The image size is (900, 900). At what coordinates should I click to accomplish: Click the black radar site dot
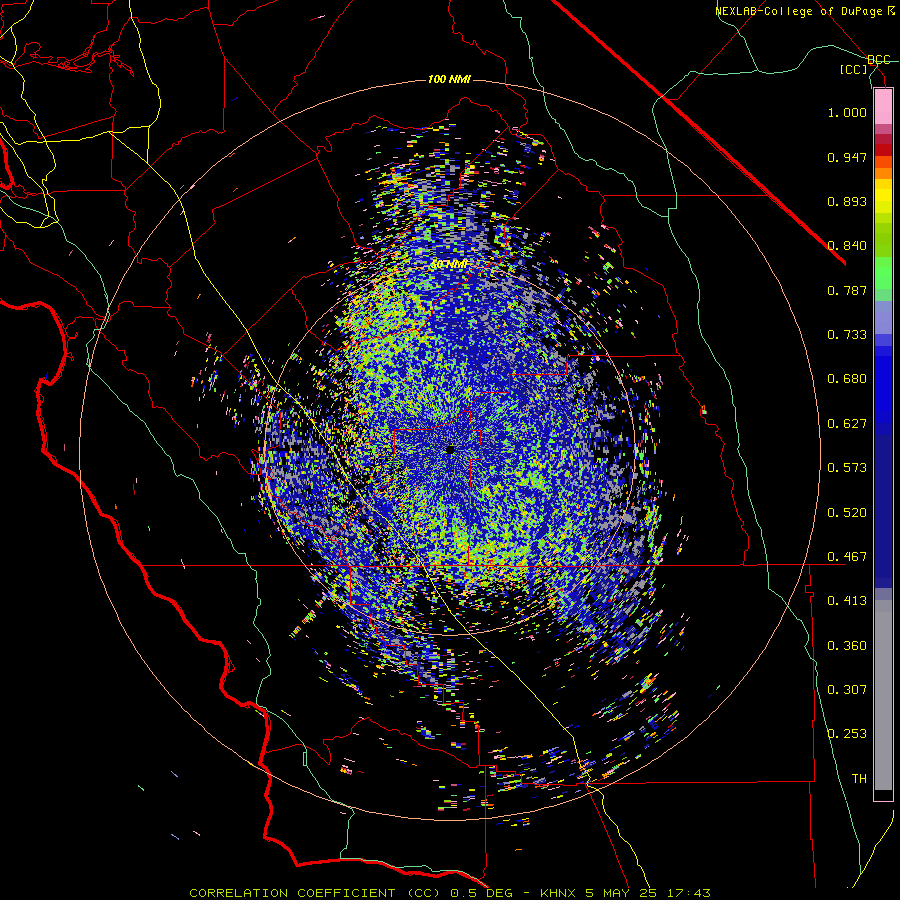[x=451, y=450]
